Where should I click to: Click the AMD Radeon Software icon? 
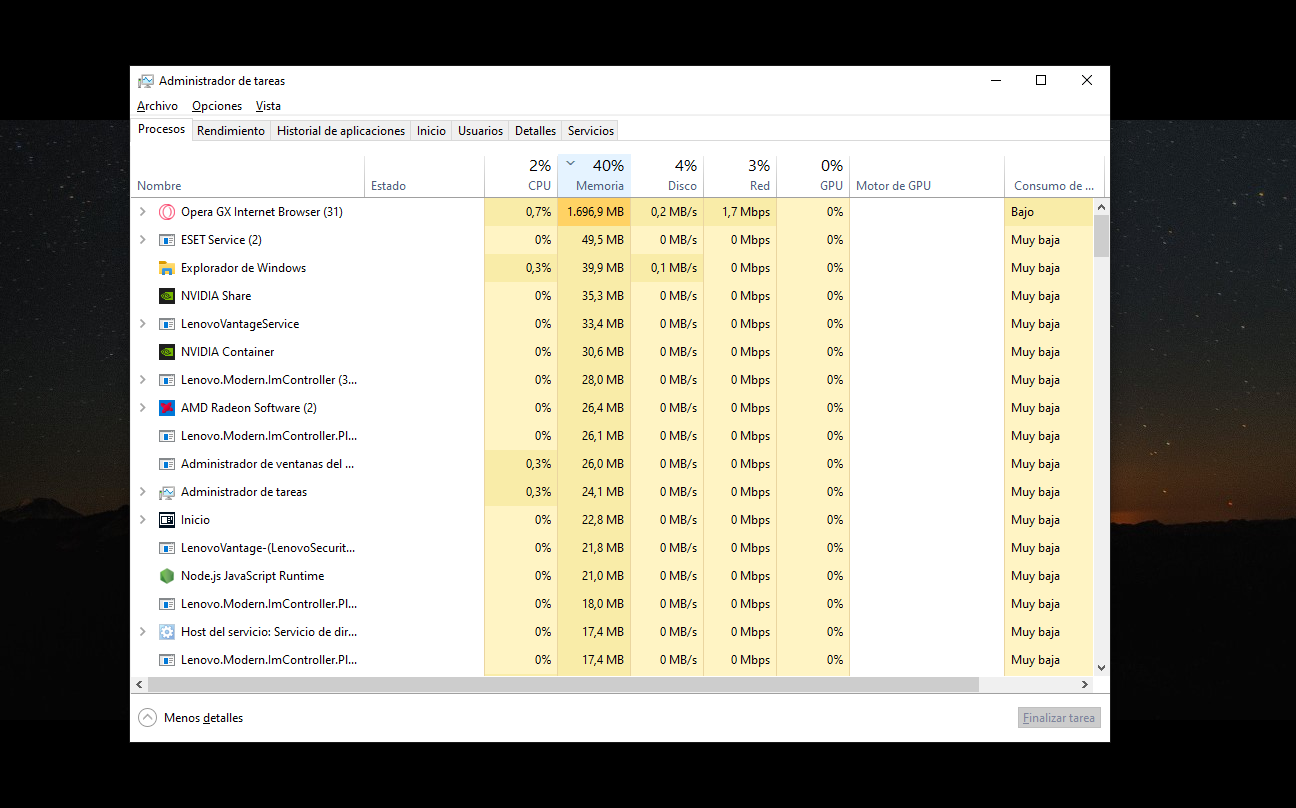pyautogui.click(x=167, y=408)
